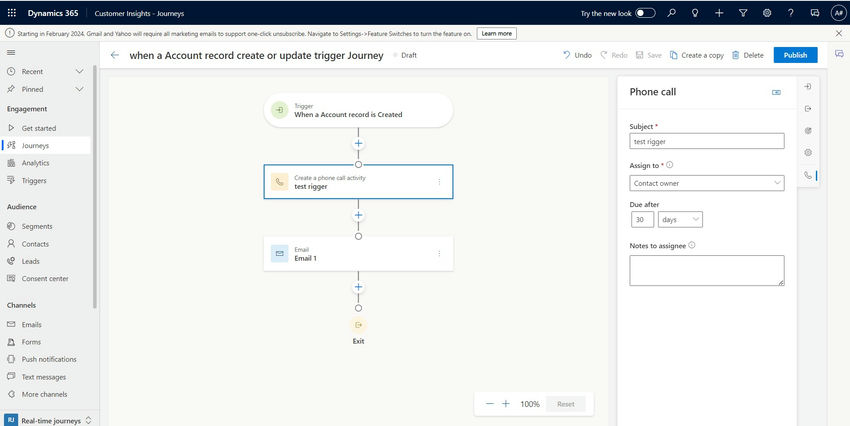Click the Learn more button in banner
850x426 pixels.
pos(496,33)
